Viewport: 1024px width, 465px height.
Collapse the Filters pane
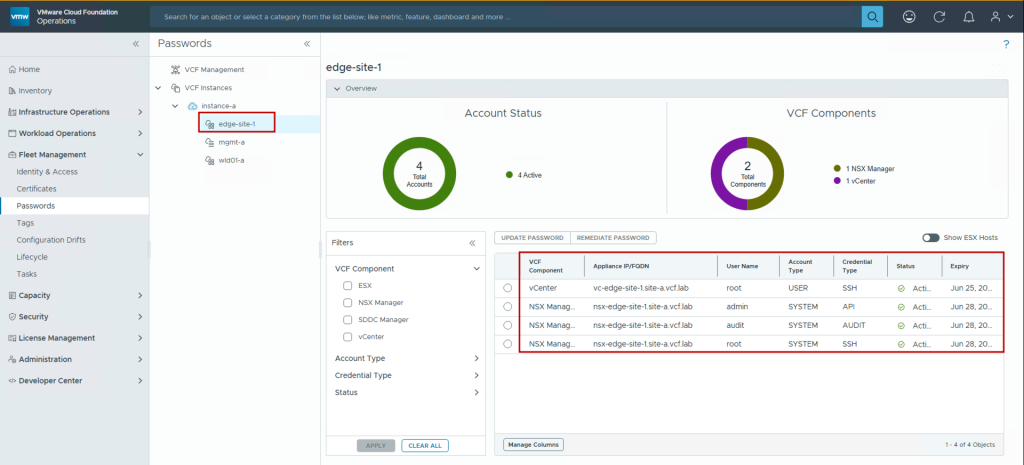[x=472, y=243]
